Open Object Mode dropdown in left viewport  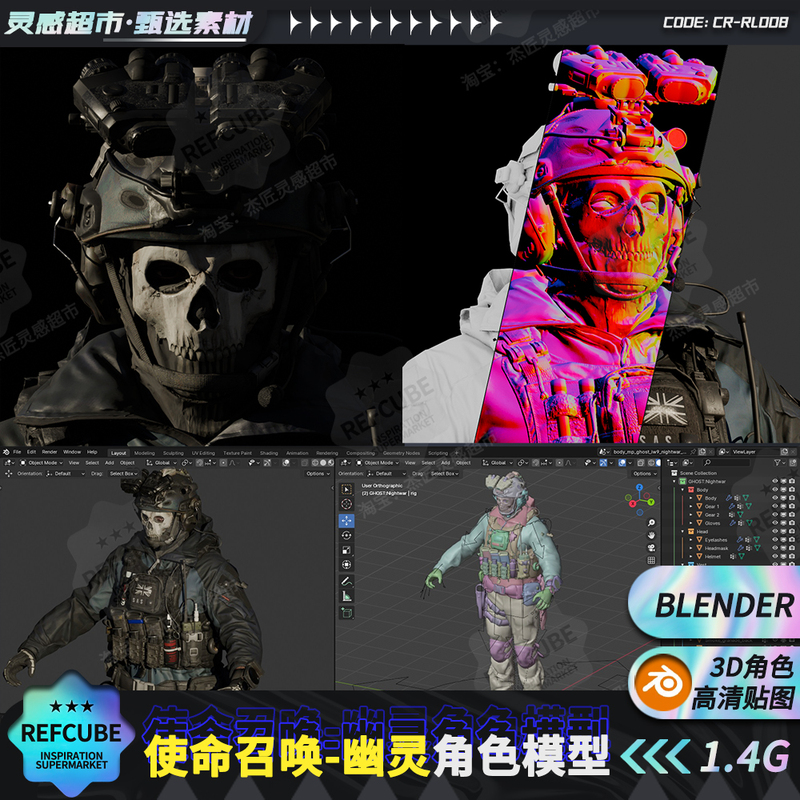click(x=41, y=463)
